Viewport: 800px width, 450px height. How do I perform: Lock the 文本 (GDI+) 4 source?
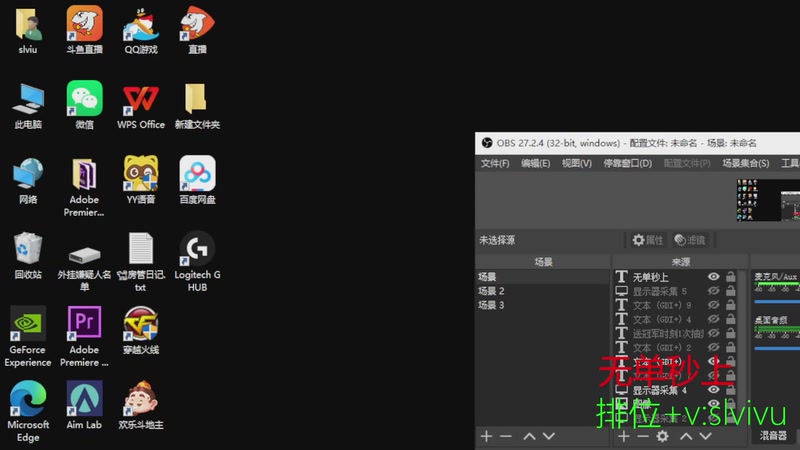tap(731, 319)
